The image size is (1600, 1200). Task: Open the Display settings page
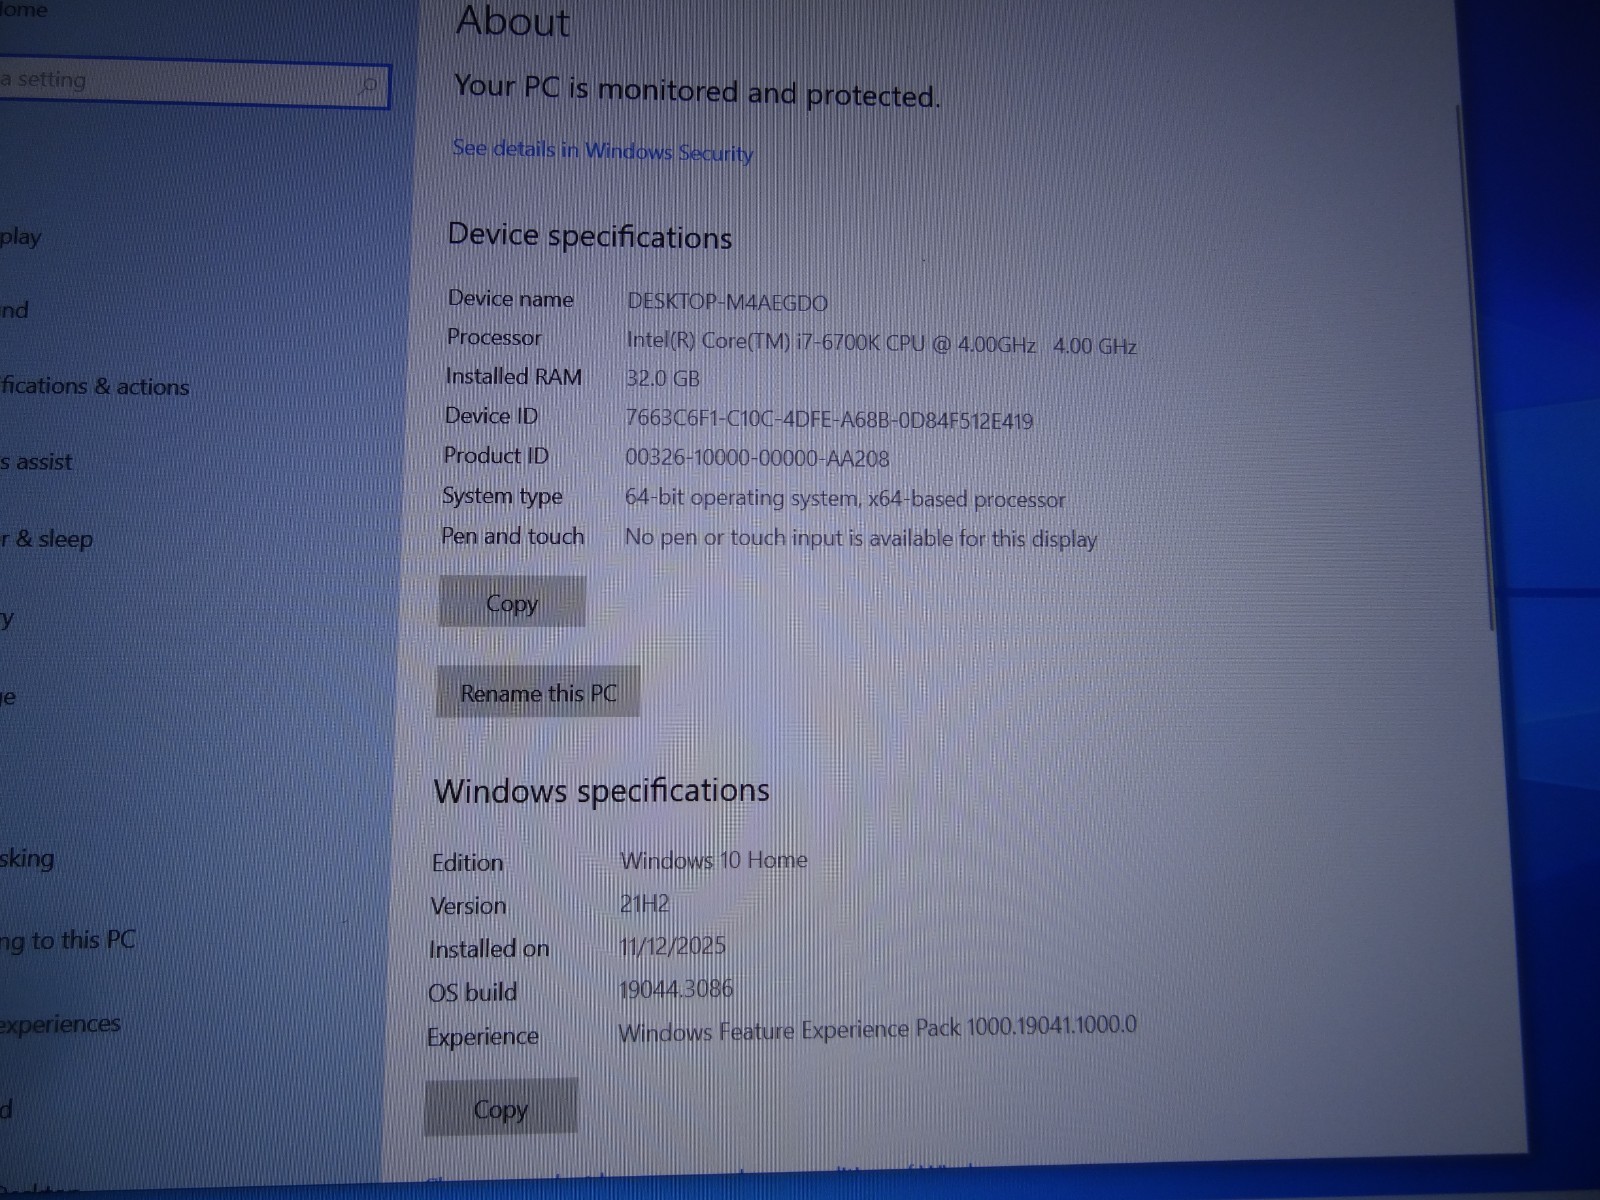[x=20, y=237]
